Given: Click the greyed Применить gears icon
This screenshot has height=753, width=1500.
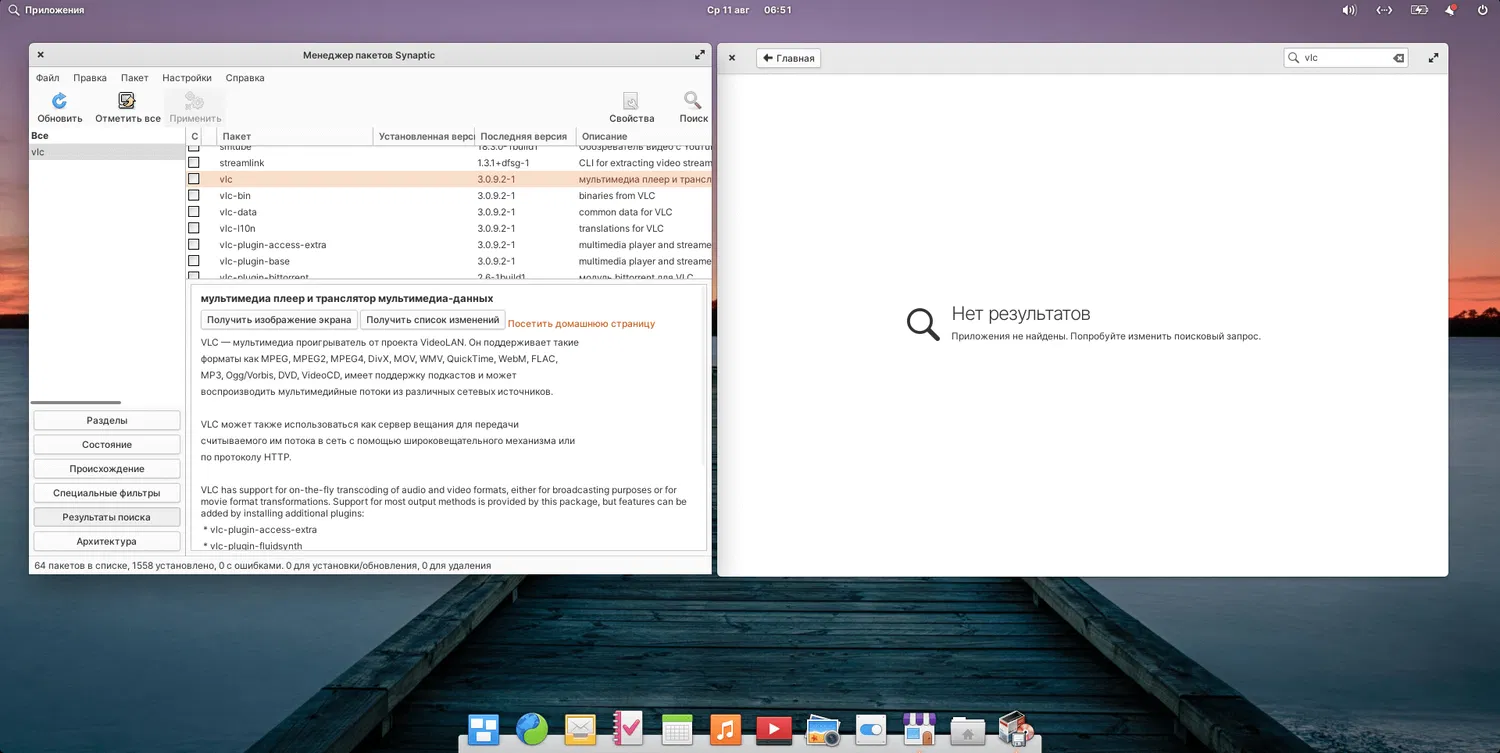Looking at the screenshot, I should (x=195, y=100).
